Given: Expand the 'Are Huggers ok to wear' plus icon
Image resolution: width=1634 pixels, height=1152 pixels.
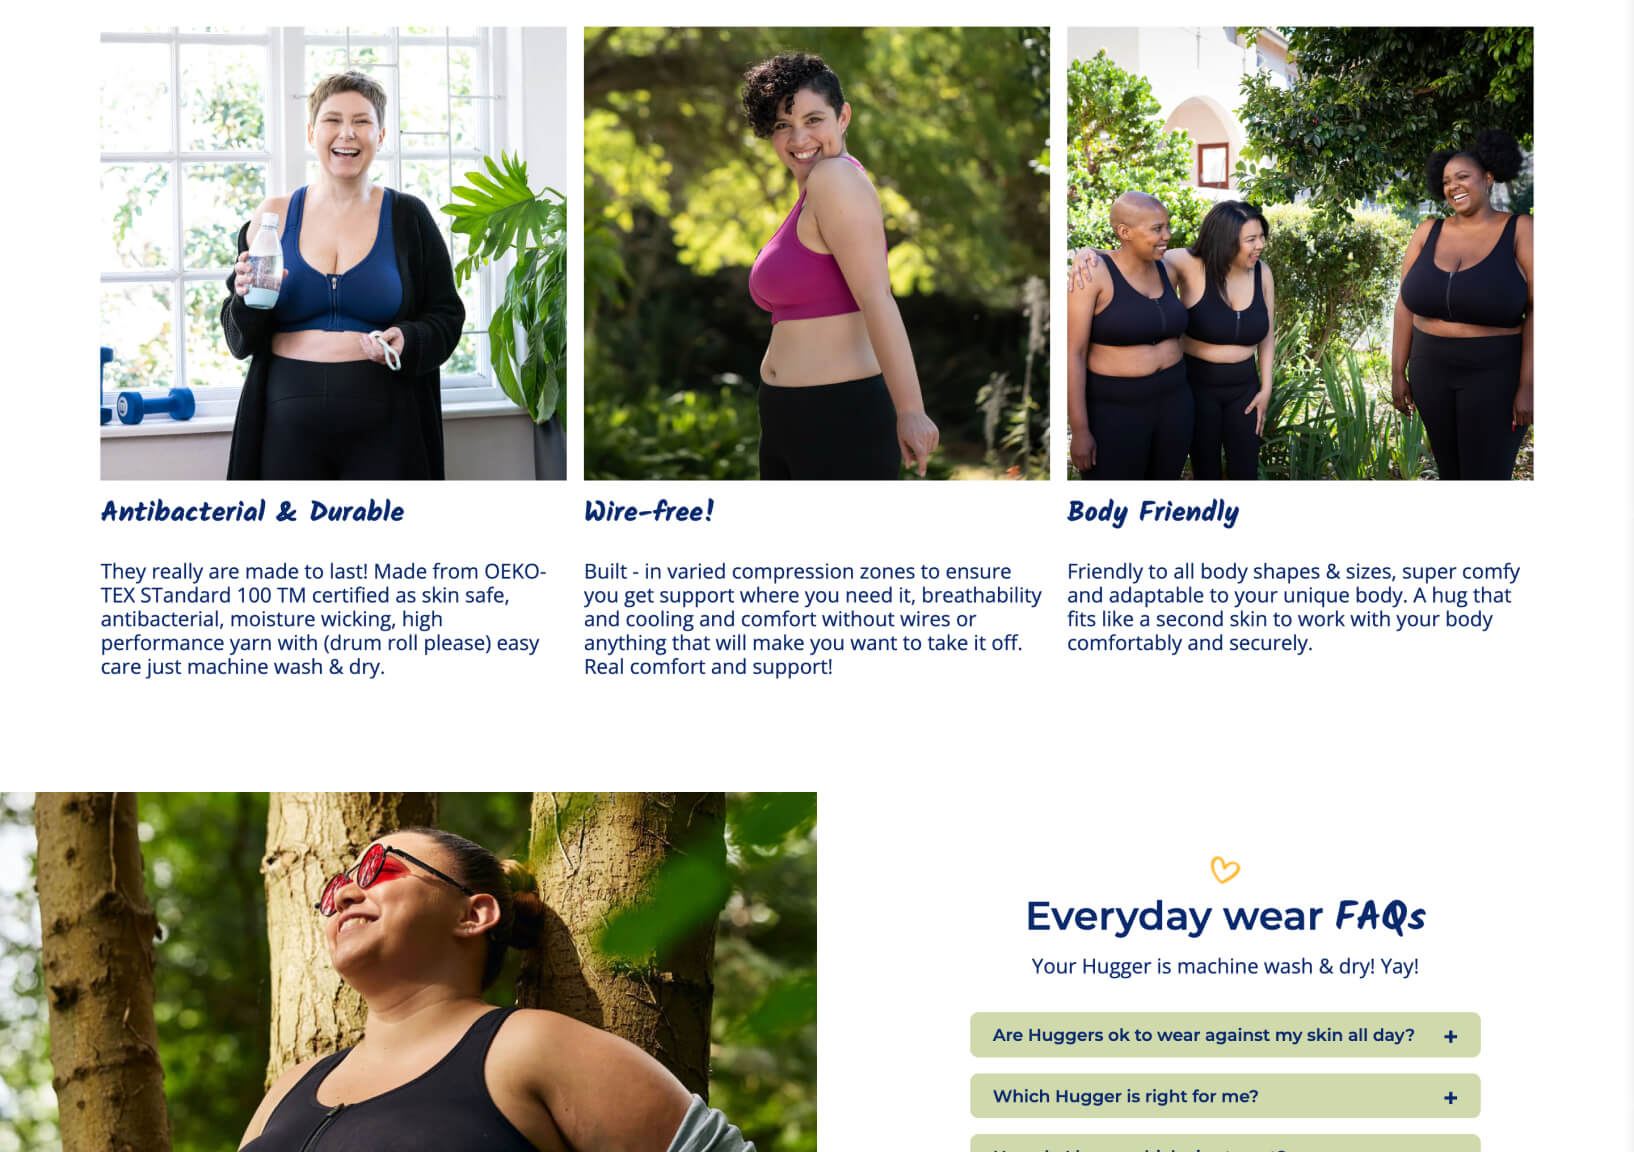Looking at the screenshot, I should pyautogui.click(x=1450, y=1037).
